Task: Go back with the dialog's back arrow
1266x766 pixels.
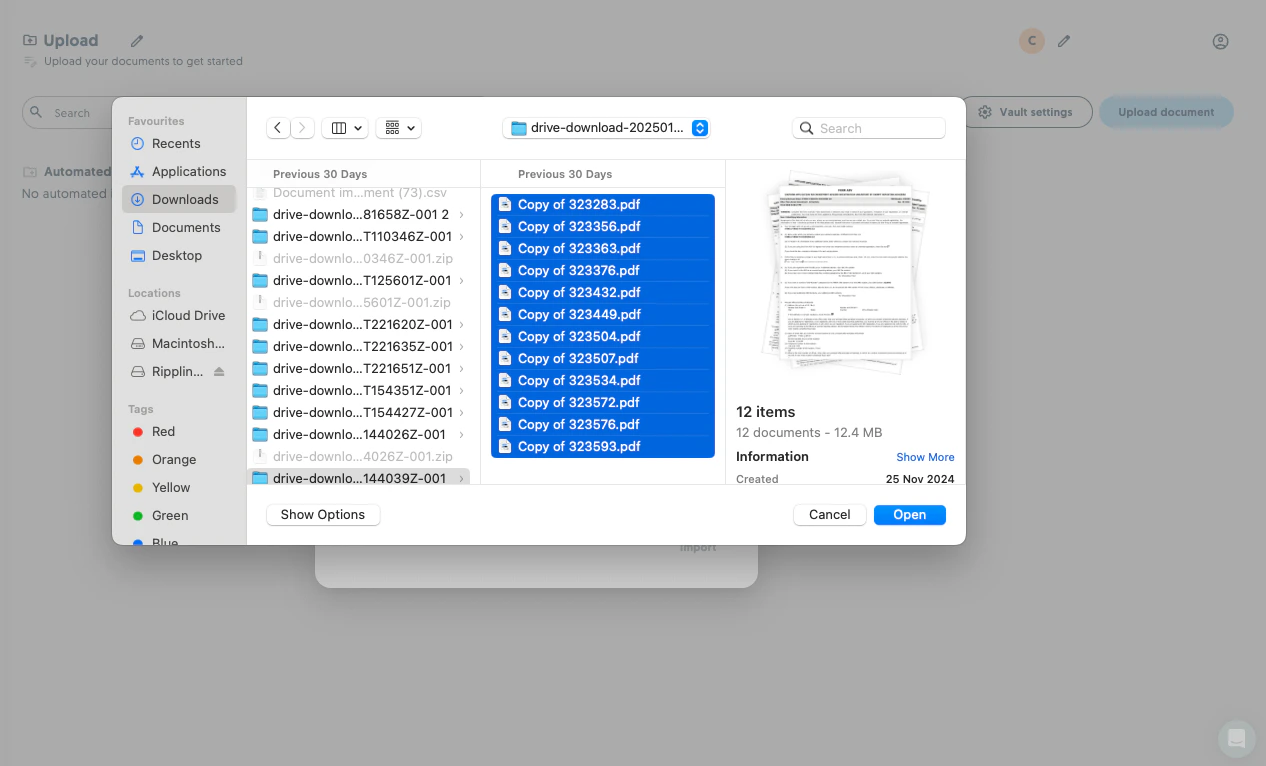Action: pyautogui.click(x=278, y=128)
